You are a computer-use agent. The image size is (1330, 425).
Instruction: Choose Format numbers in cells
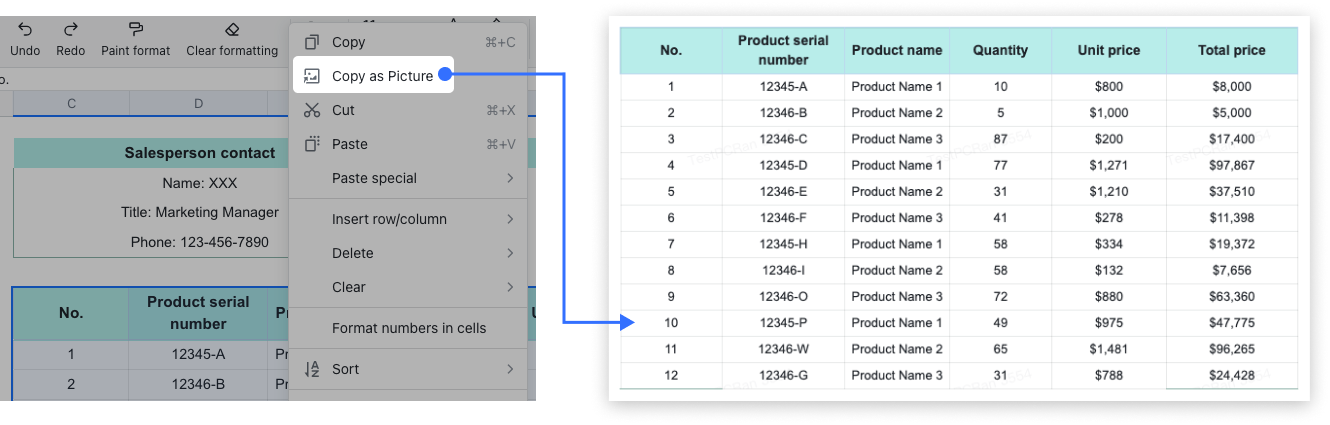[x=408, y=328]
